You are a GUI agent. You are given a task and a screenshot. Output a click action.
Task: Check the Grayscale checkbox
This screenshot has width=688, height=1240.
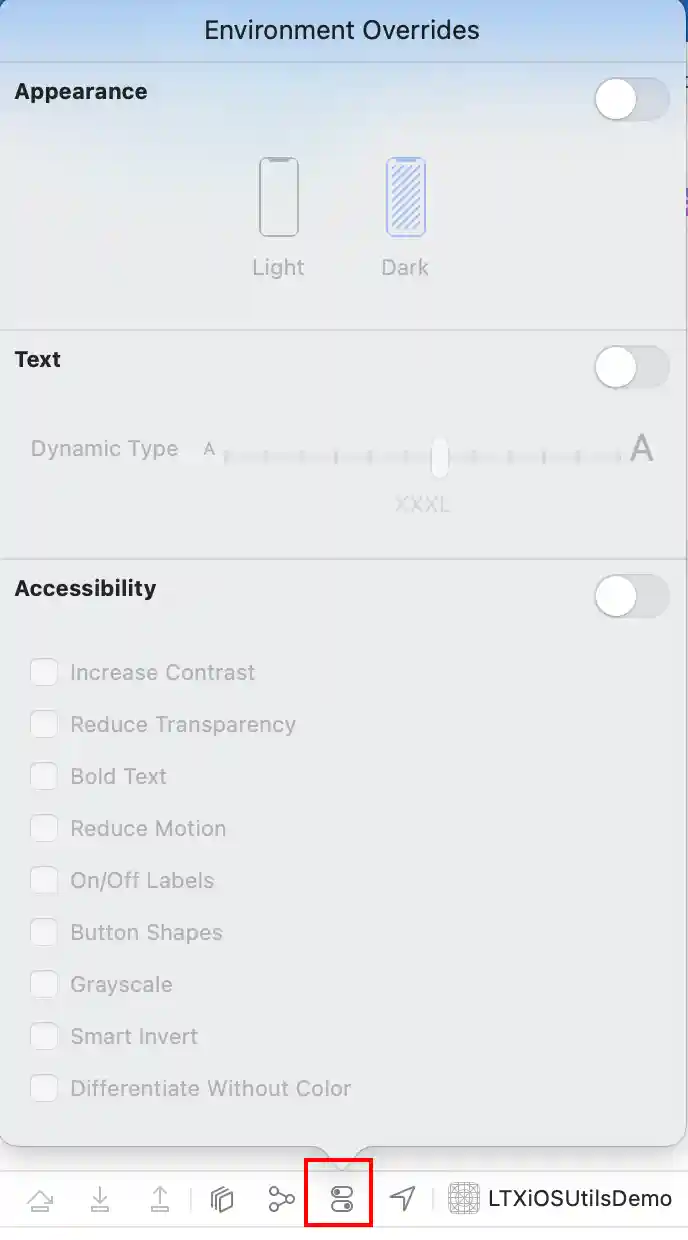(44, 984)
